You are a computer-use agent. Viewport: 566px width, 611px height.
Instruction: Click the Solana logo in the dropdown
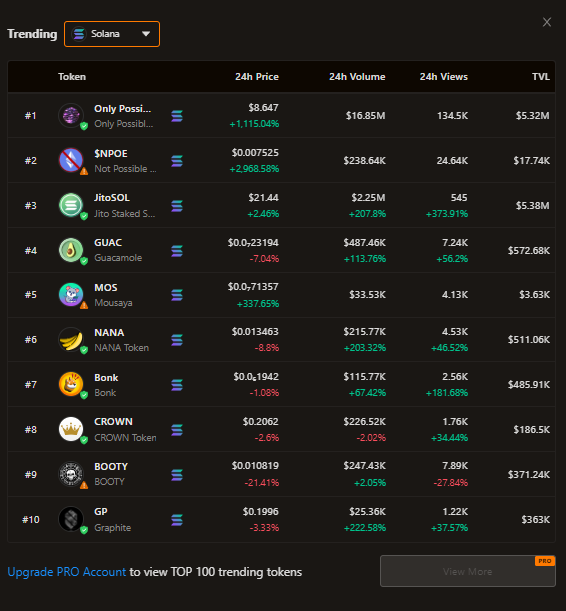pos(79,34)
